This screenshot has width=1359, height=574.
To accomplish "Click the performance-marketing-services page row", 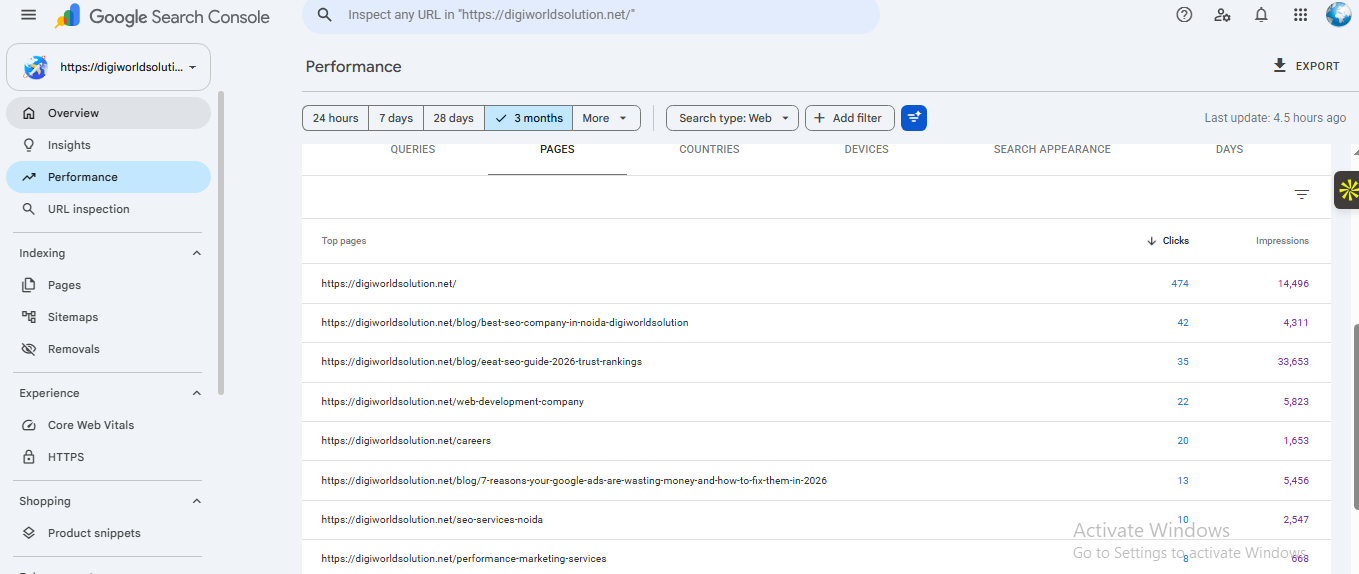I will click(816, 558).
